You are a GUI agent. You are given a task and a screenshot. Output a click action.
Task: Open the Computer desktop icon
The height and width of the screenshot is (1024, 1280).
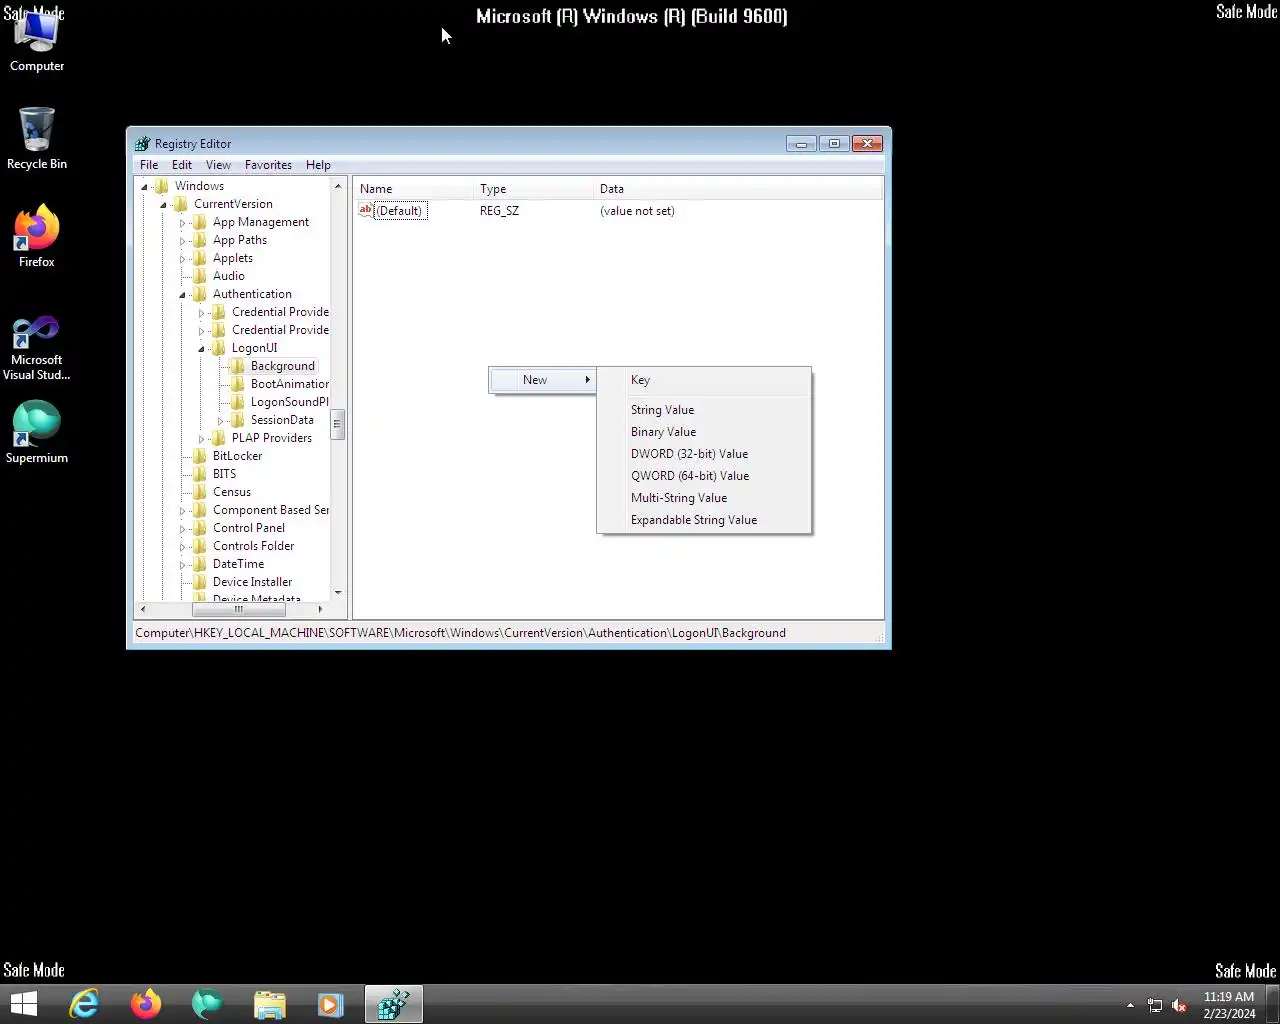[37, 40]
